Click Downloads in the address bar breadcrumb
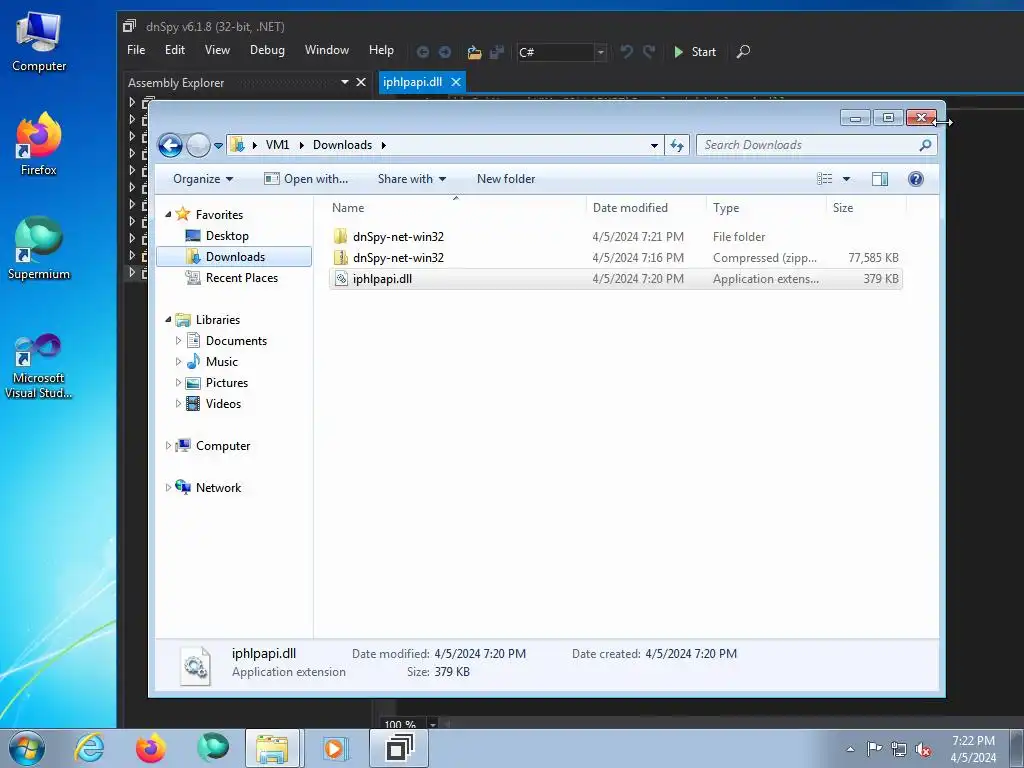Screen dimensions: 1024x768 pyautogui.click(x=342, y=145)
